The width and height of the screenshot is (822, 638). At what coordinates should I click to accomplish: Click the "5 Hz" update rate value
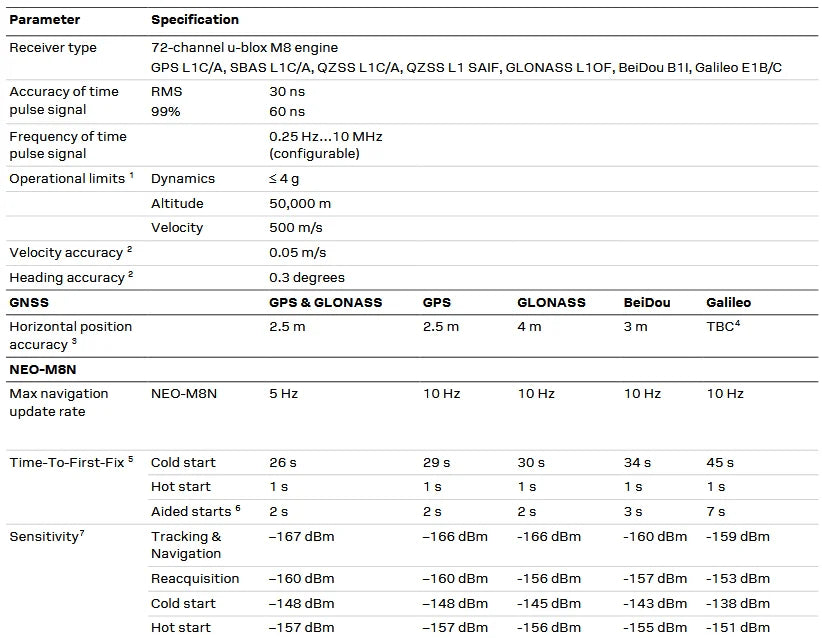coord(284,394)
